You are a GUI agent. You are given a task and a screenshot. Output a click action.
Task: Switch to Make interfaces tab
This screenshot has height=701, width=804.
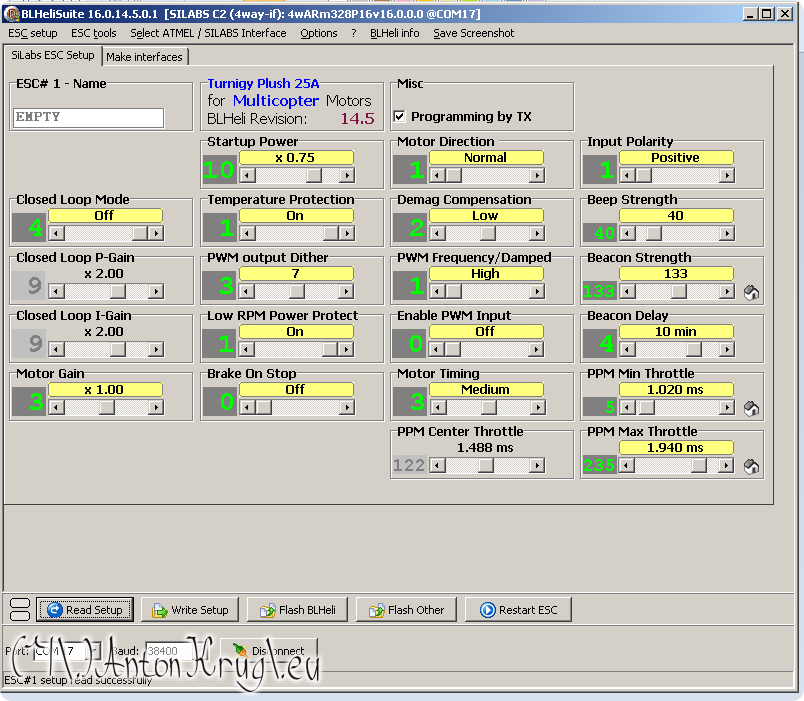coord(145,57)
